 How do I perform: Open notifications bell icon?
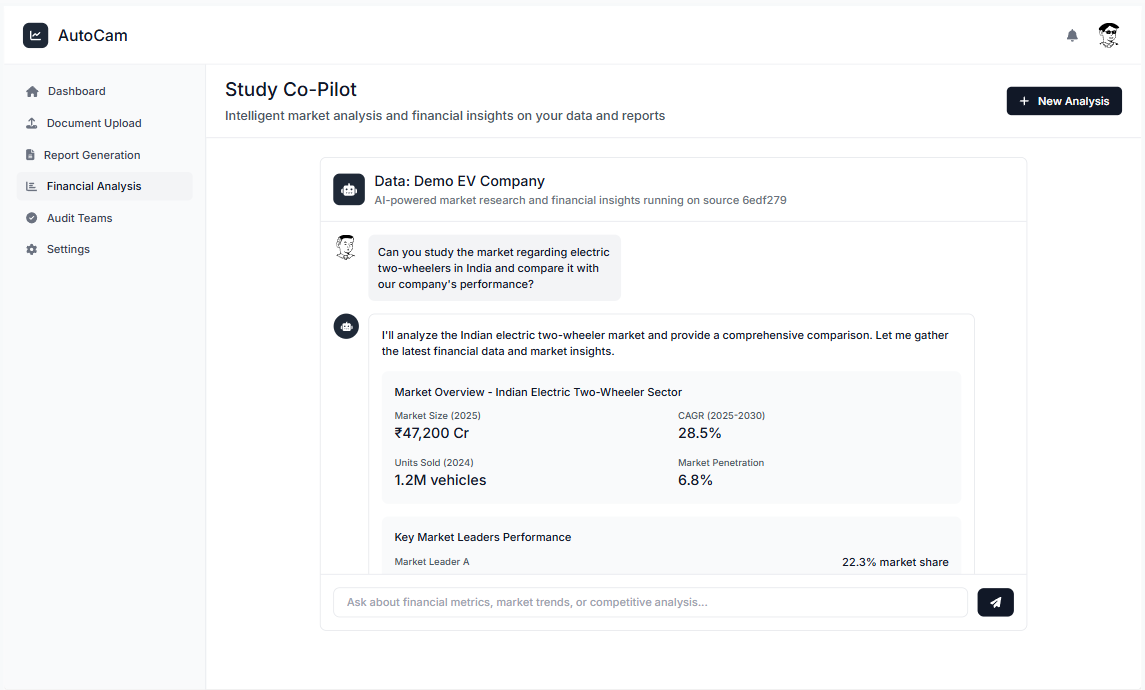pos(1072,36)
